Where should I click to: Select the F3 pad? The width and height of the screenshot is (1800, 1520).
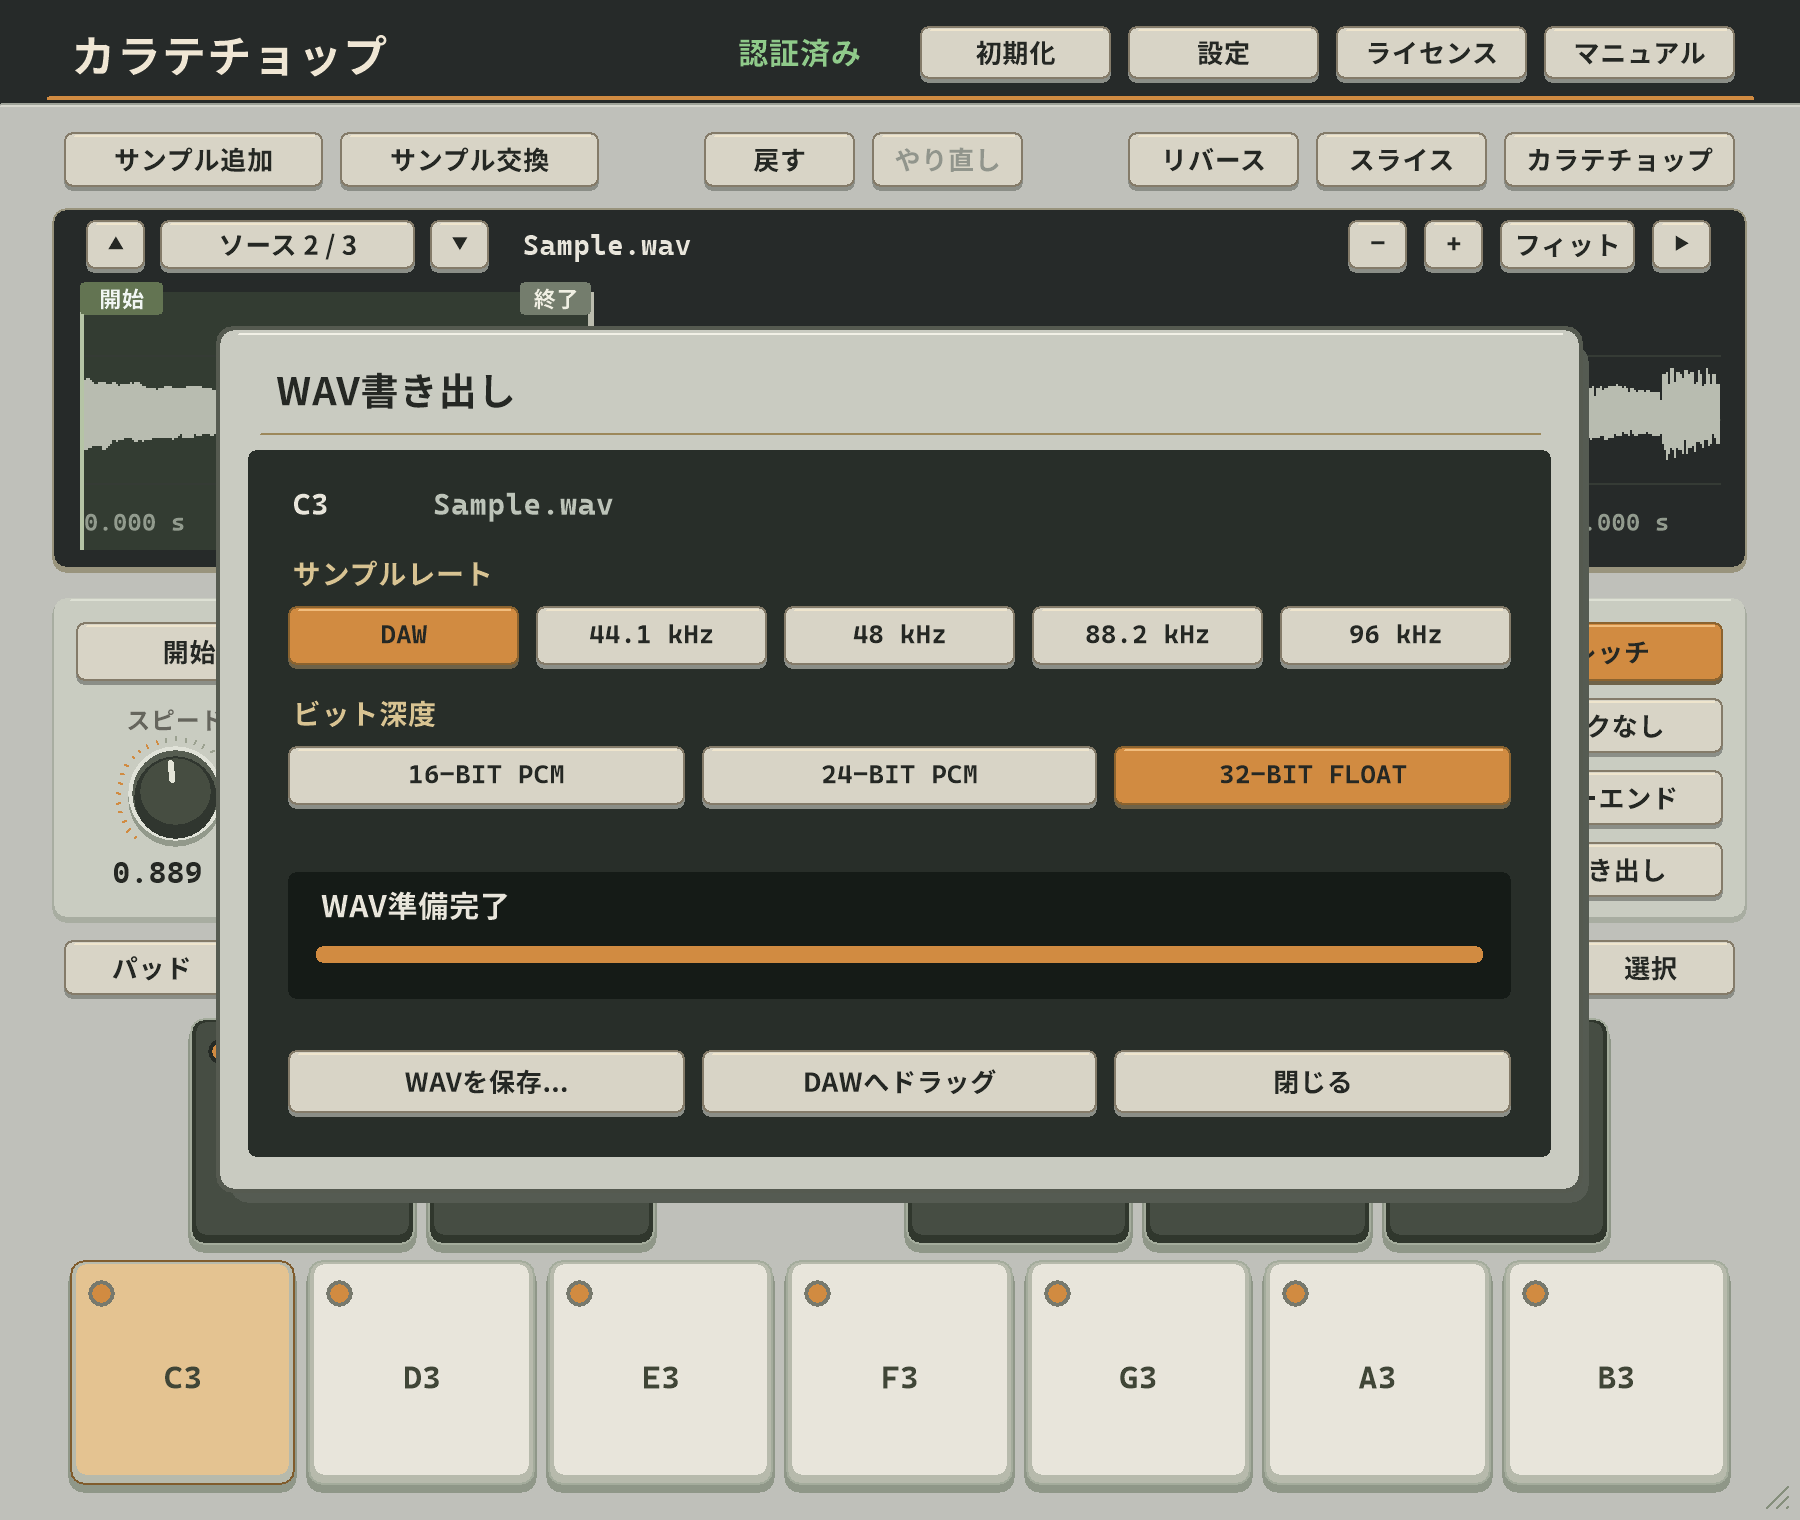click(899, 1372)
